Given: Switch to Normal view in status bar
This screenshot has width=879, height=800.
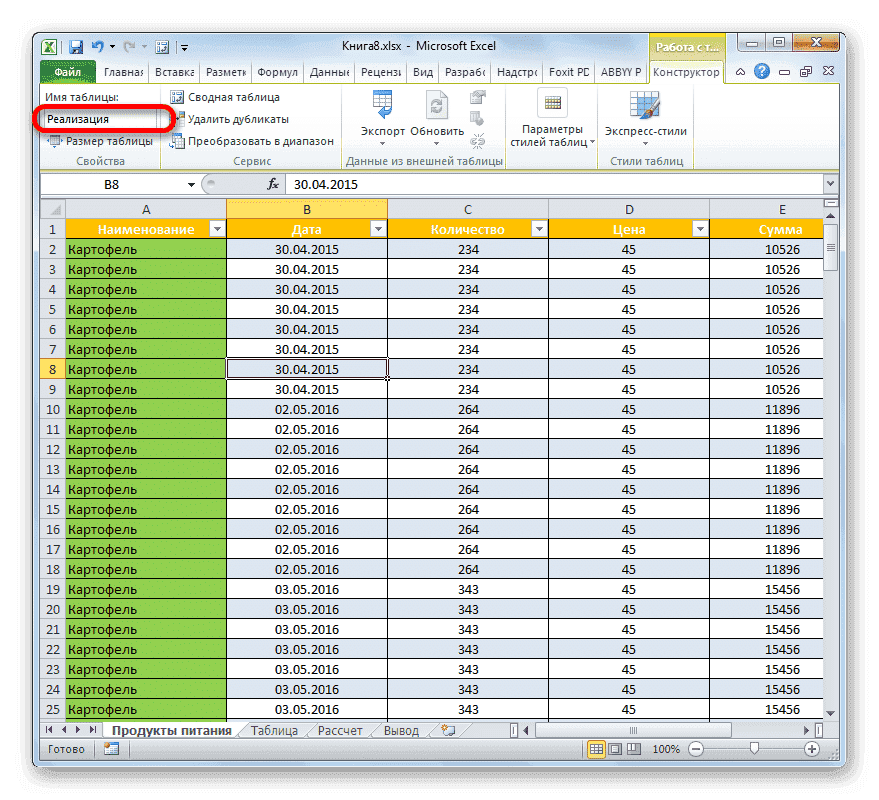Looking at the screenshot, I should pos(598,750).
